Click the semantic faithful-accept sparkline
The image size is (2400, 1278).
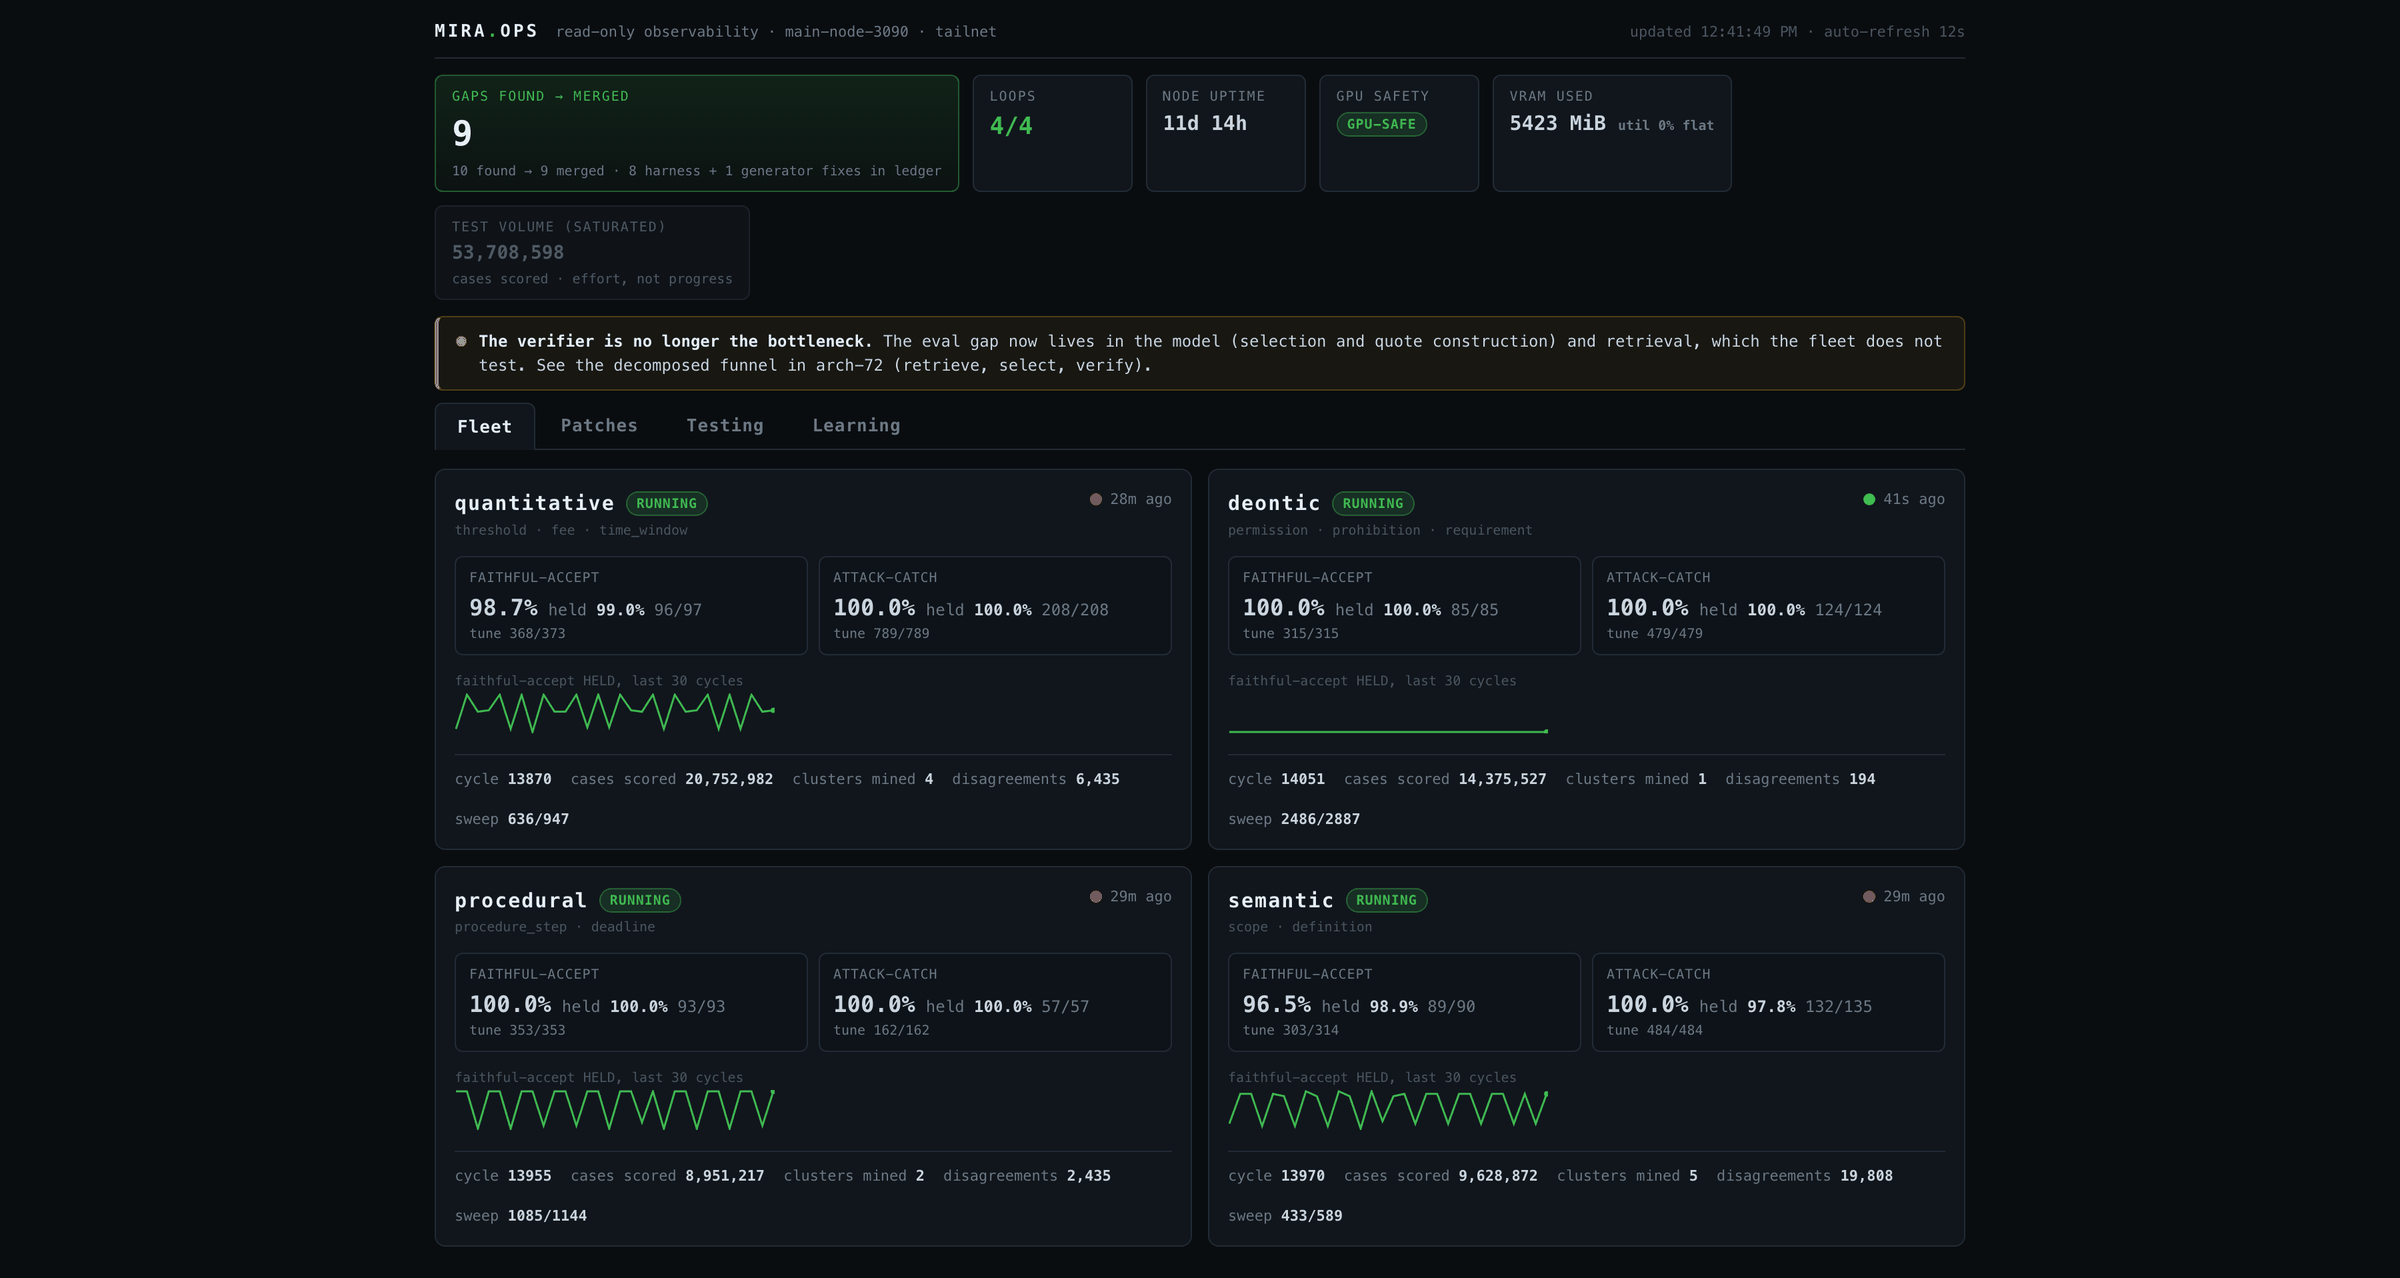point(1388,1109)
